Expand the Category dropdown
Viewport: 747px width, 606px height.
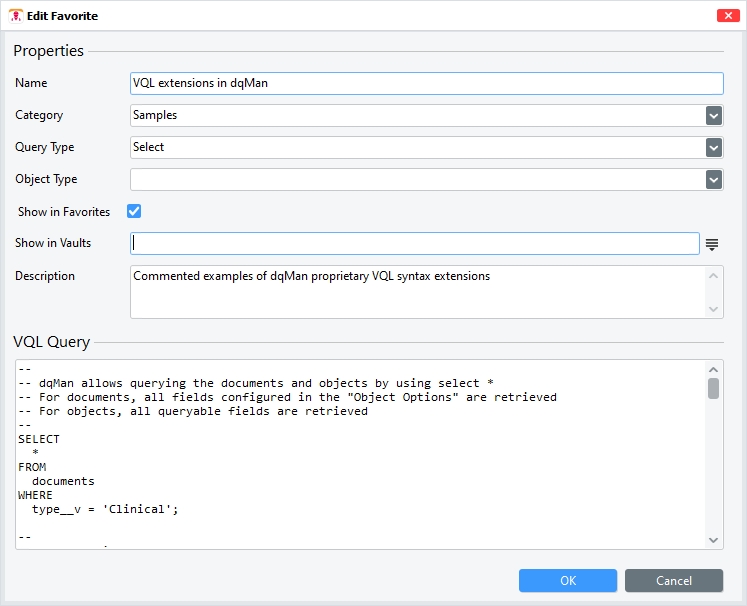click(713, 116)
